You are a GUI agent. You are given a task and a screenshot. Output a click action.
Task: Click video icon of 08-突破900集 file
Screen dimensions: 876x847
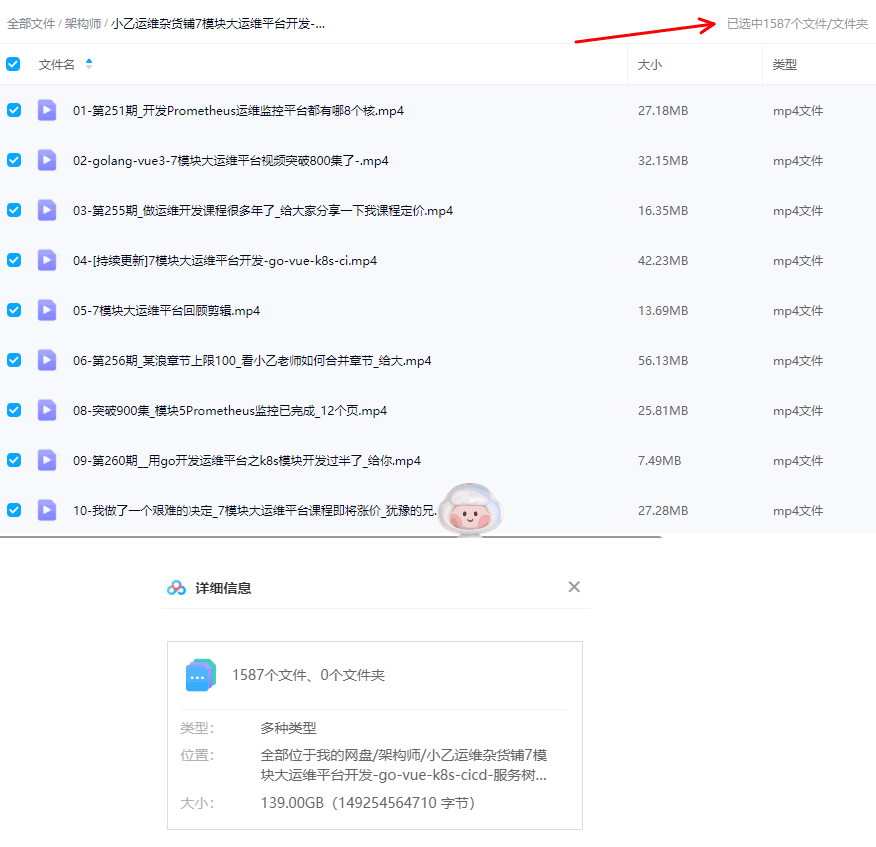pyautogui.click(x=47, y=410)
